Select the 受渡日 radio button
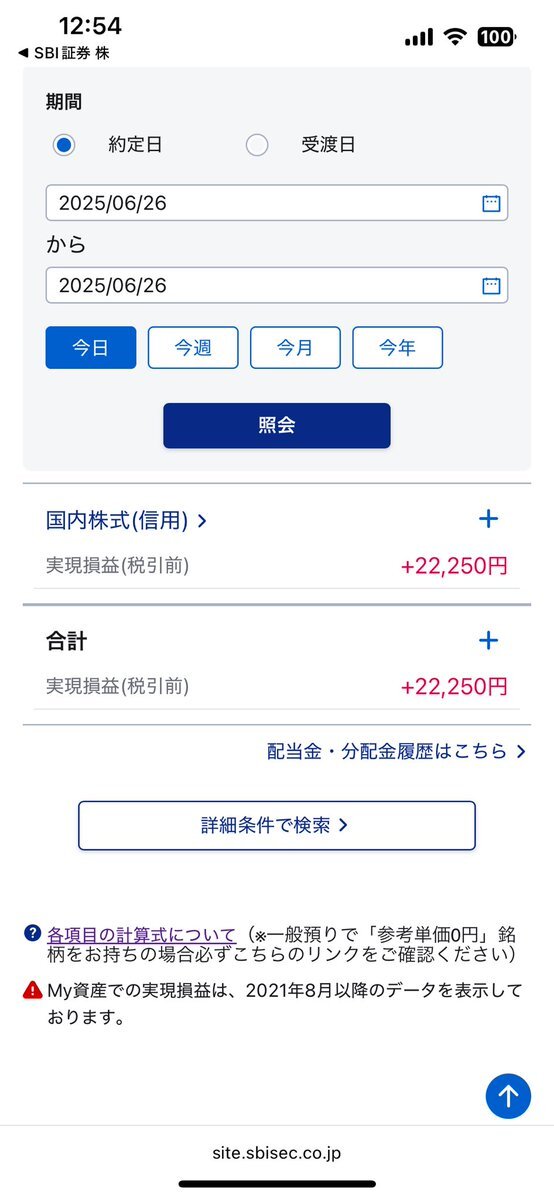 tap(257, 145)
